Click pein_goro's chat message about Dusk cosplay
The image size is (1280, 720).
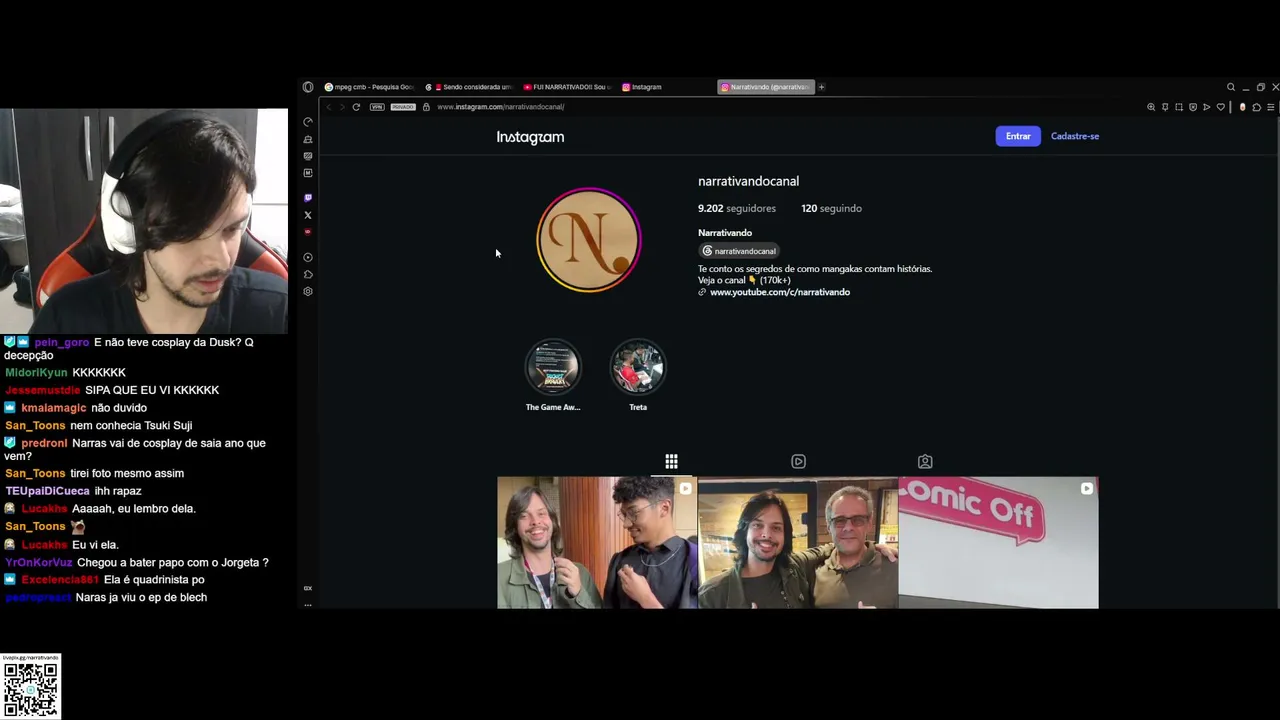(130, 348)
